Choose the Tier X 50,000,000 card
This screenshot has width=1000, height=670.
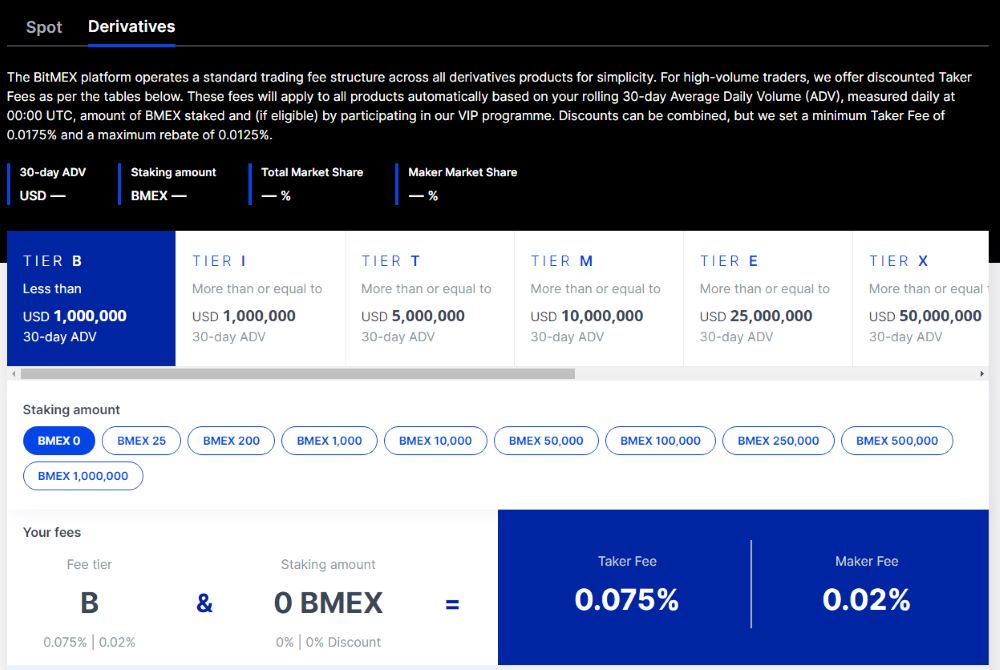[x=925, y=298]
